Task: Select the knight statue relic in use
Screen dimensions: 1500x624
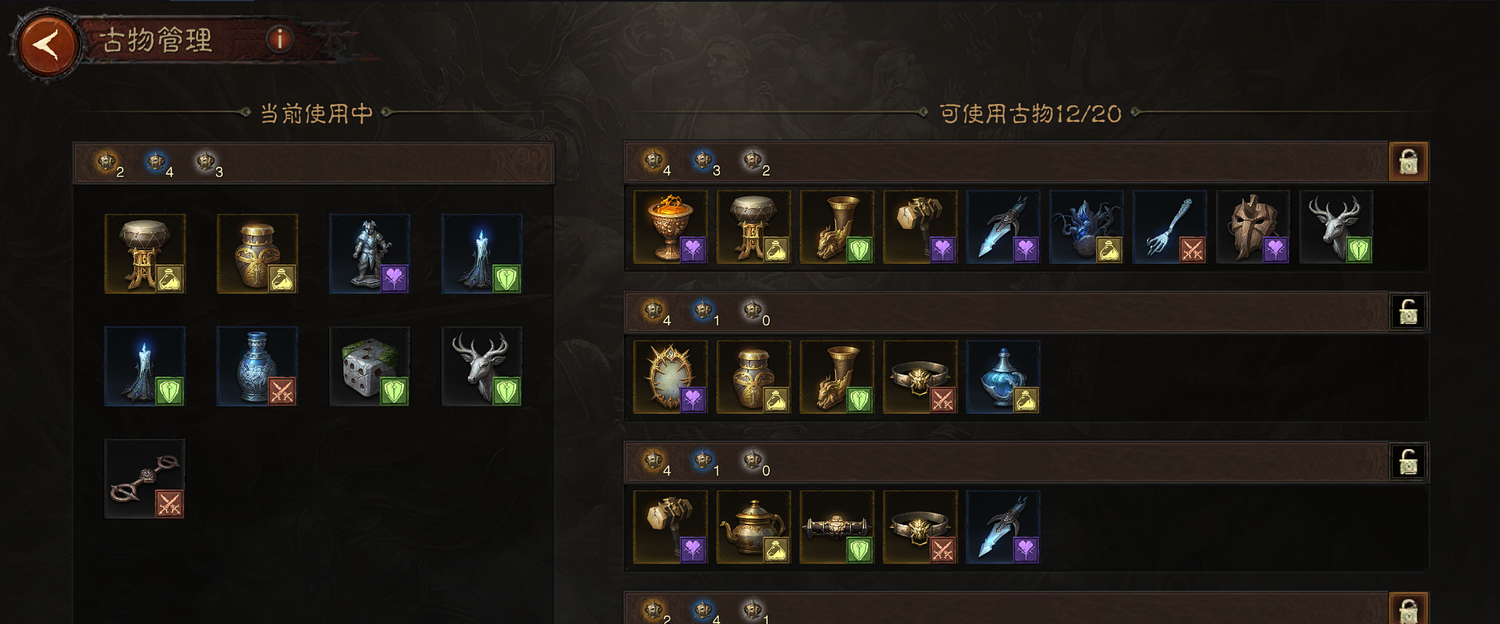Action: 370,253
